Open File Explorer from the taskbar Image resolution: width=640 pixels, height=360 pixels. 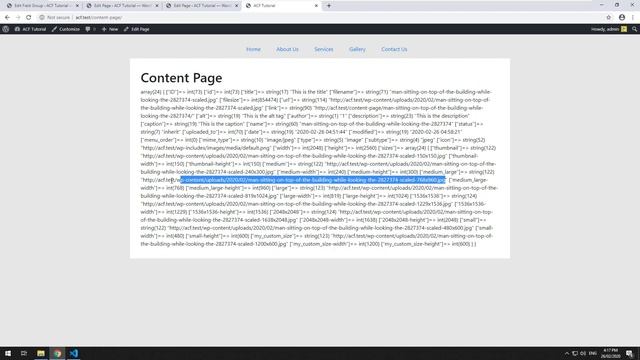click(x=41, y=353)
